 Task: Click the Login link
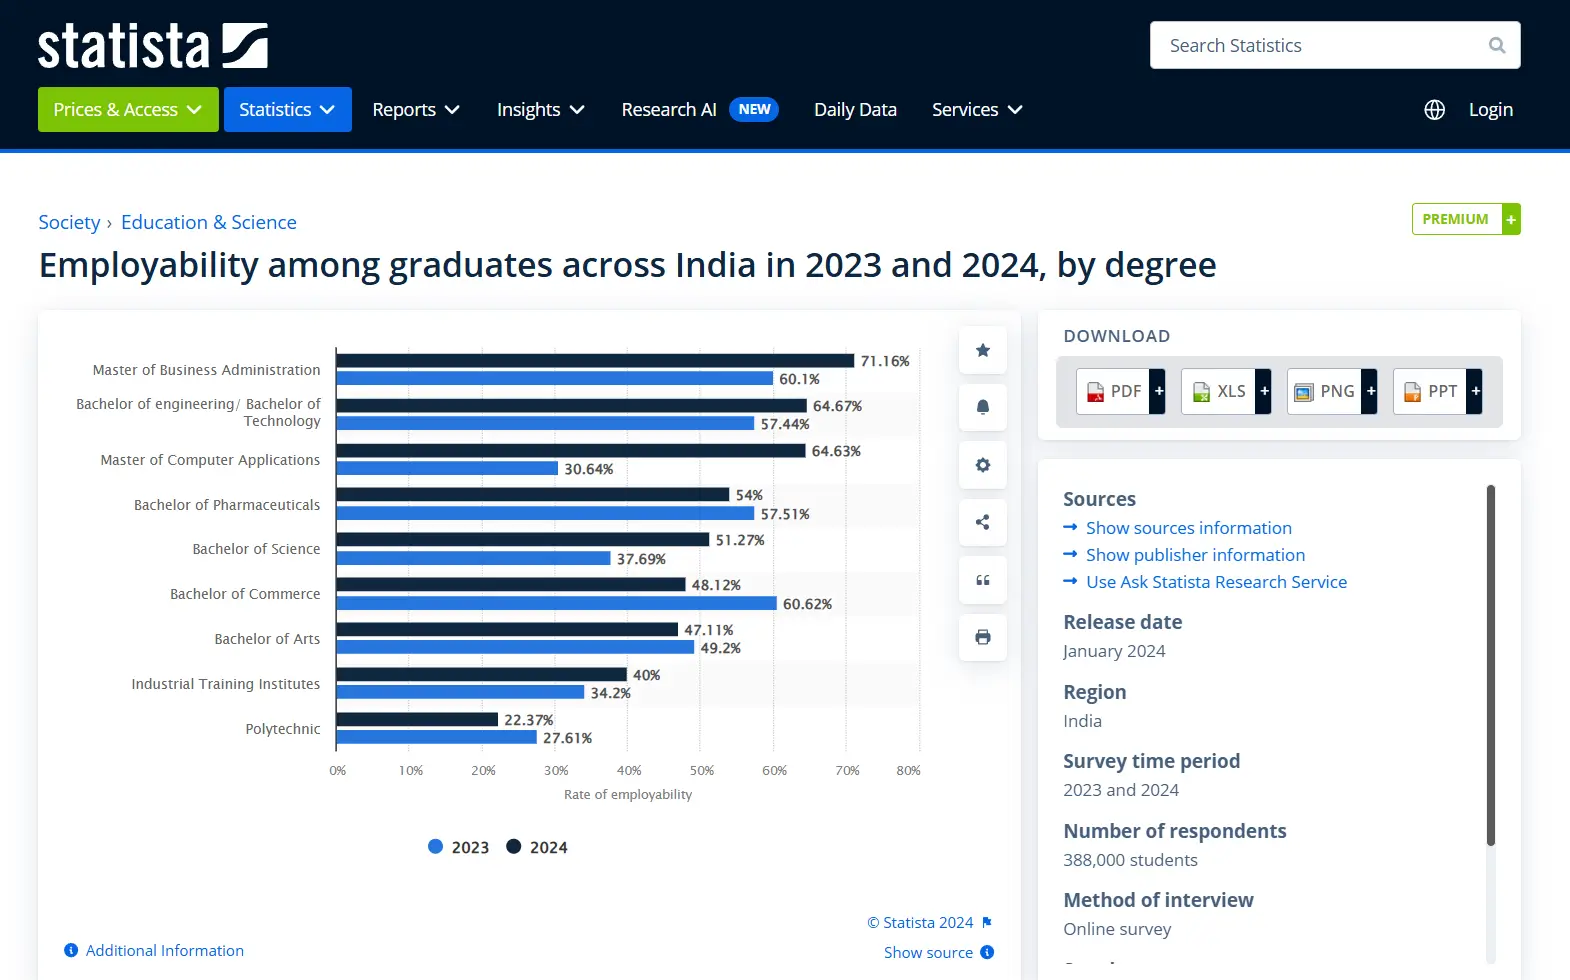pos(1490,109)
